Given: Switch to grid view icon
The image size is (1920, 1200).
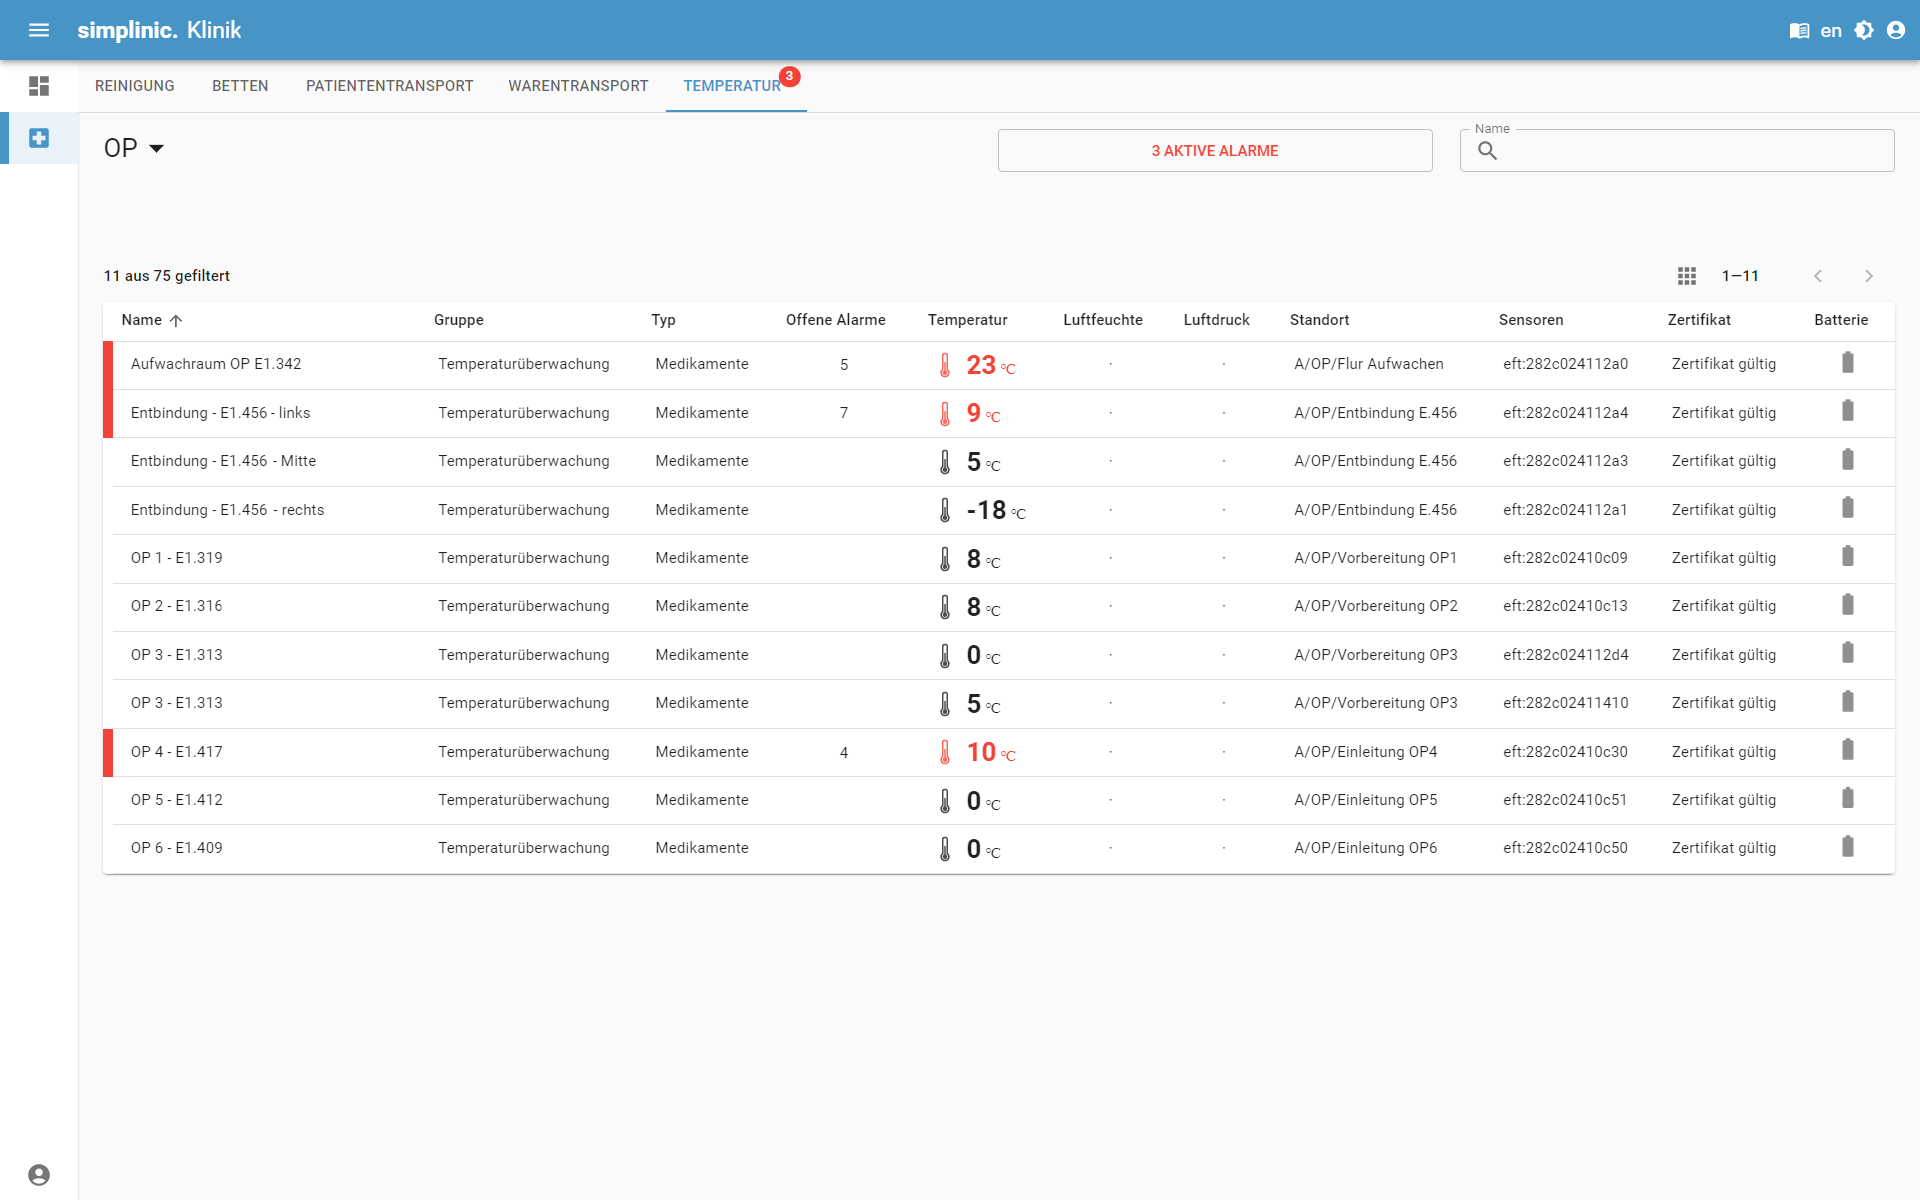Looking at the screenshot, I should [1687, 276].
